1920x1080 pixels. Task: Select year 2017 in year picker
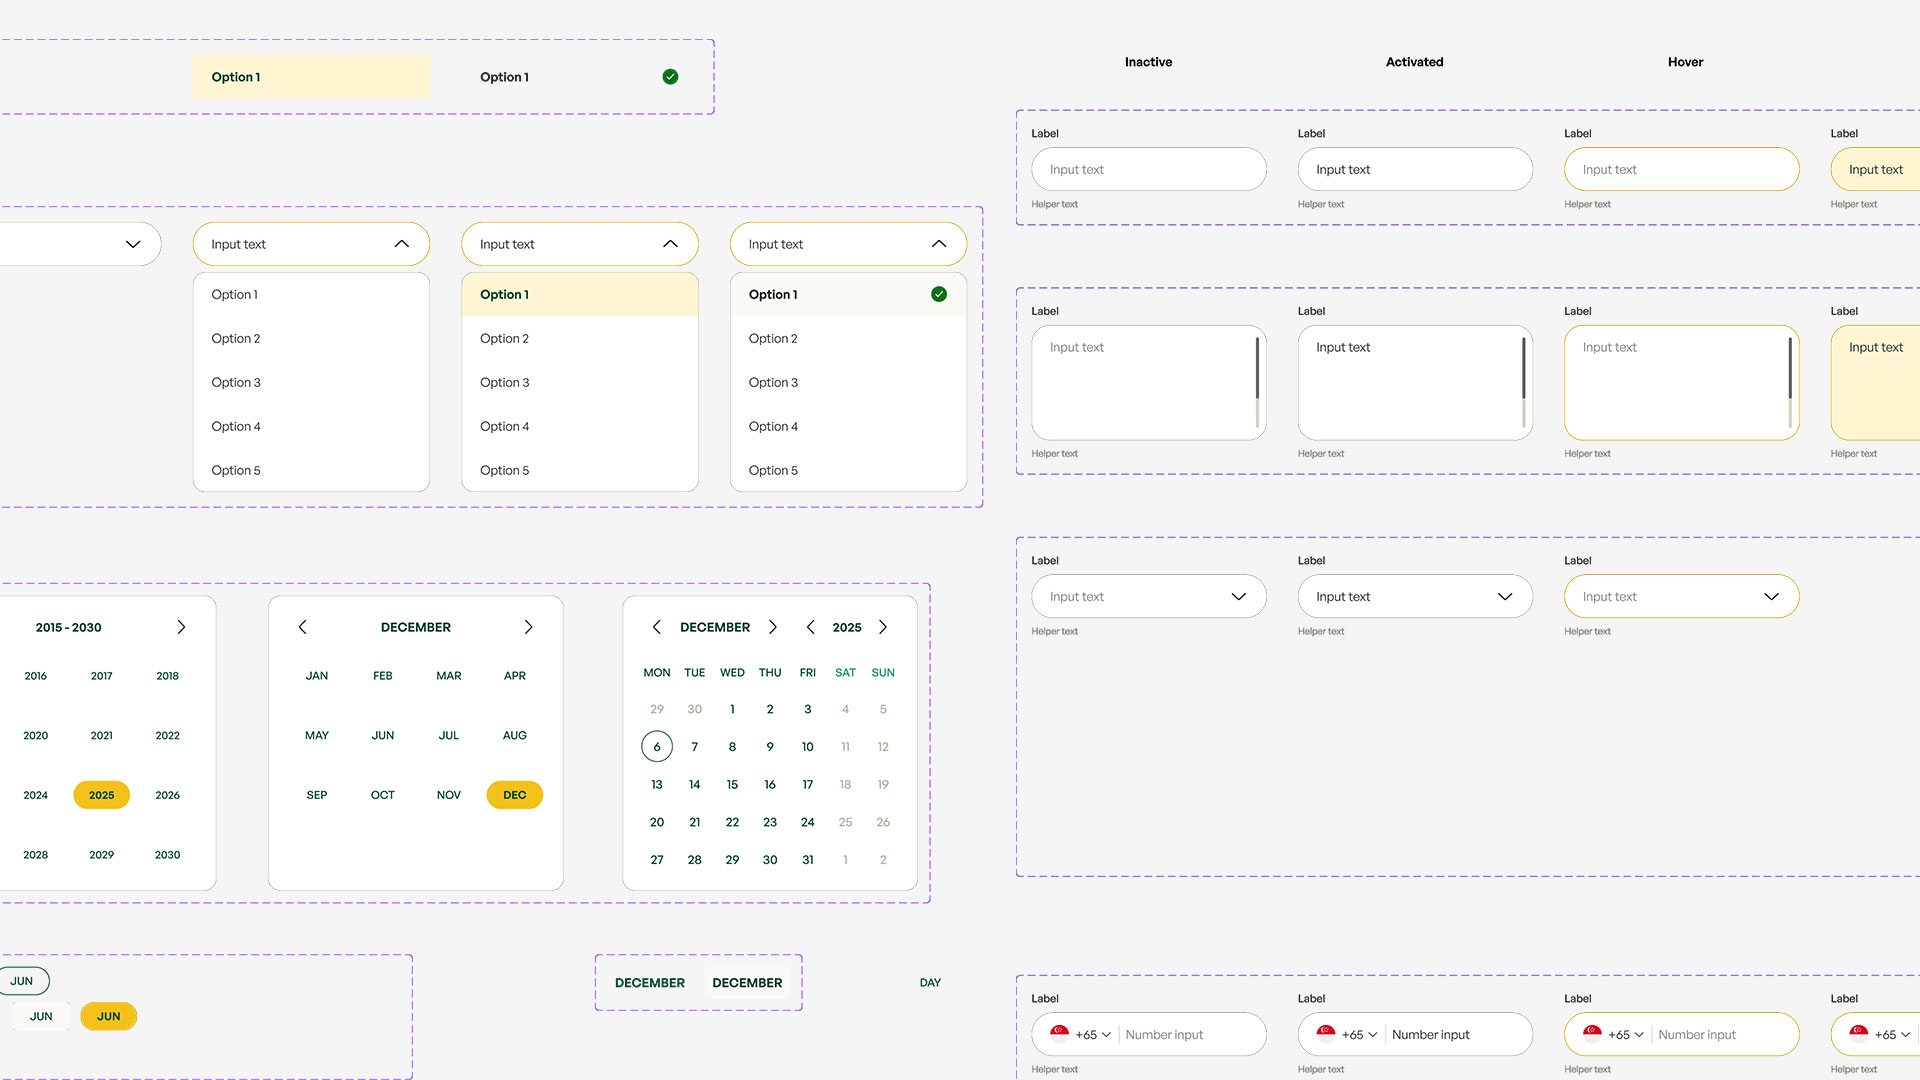pyautogui.click(x=101, y=676)
